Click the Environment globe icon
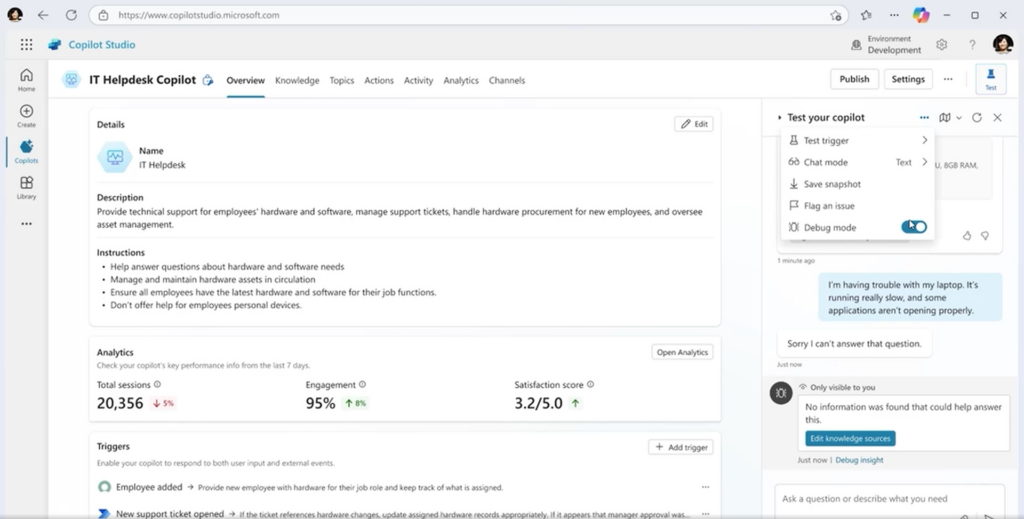Viewport: 1024px width, 519px height. click(x=856, y=45)
